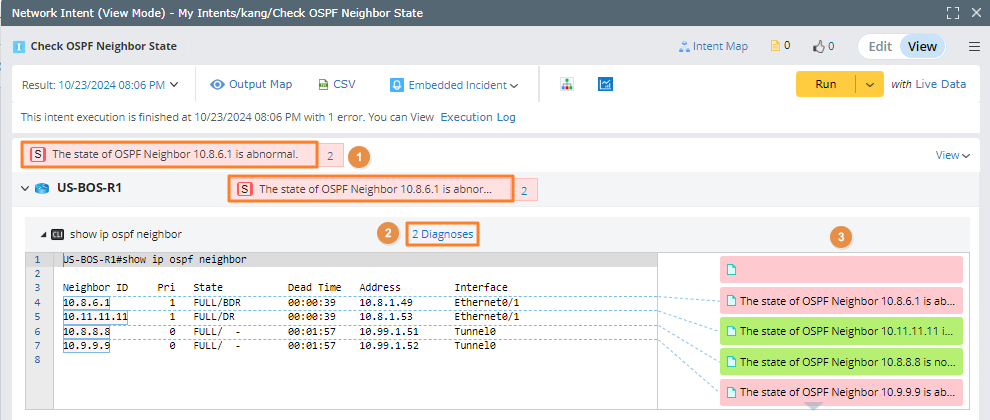Open the hamburger menu
990x420 pixels.
click(974, 46)
